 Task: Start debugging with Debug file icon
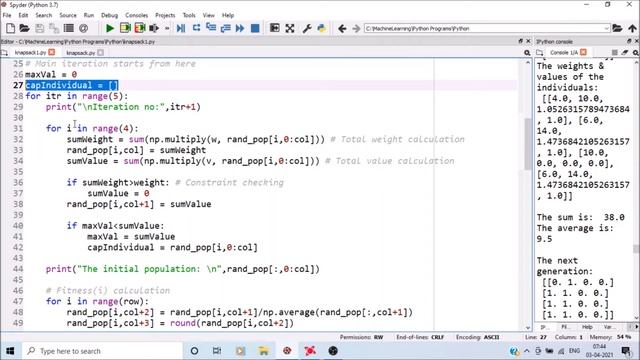(181, 28)
